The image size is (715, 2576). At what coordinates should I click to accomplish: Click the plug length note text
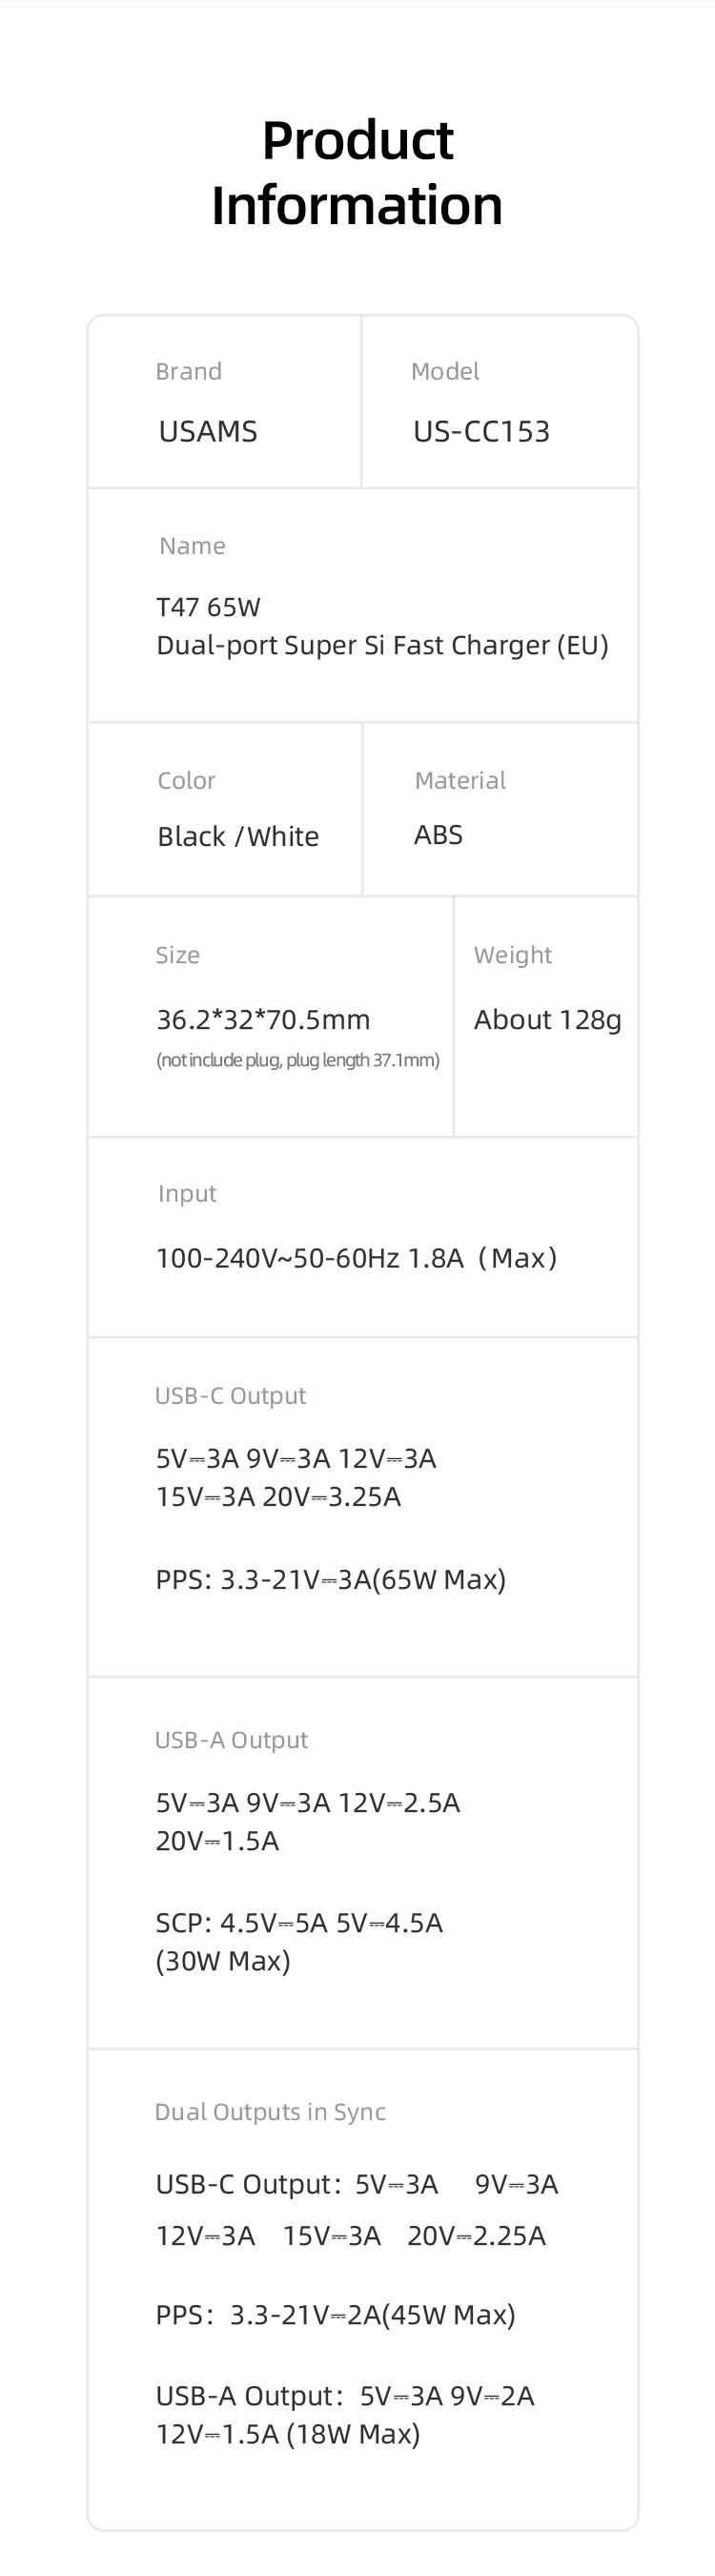(298, 1060)
